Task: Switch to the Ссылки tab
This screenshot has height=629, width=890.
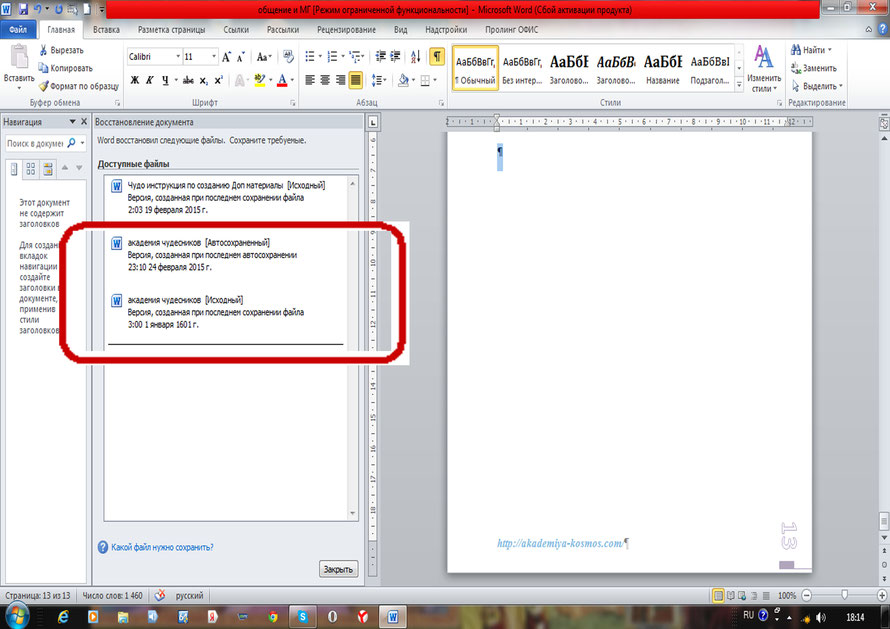Action: pyautogui.click(x=236, y=30)
